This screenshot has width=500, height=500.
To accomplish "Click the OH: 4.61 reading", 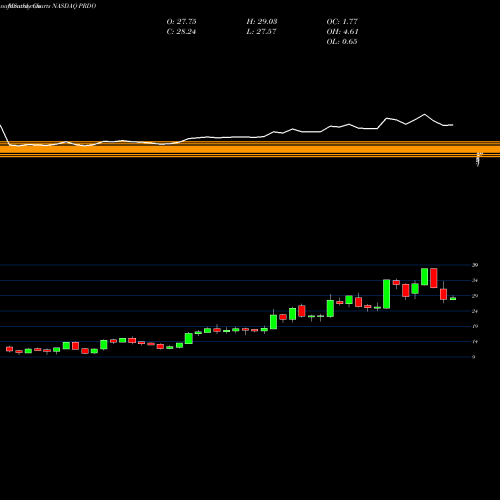I will coord(342,32).
